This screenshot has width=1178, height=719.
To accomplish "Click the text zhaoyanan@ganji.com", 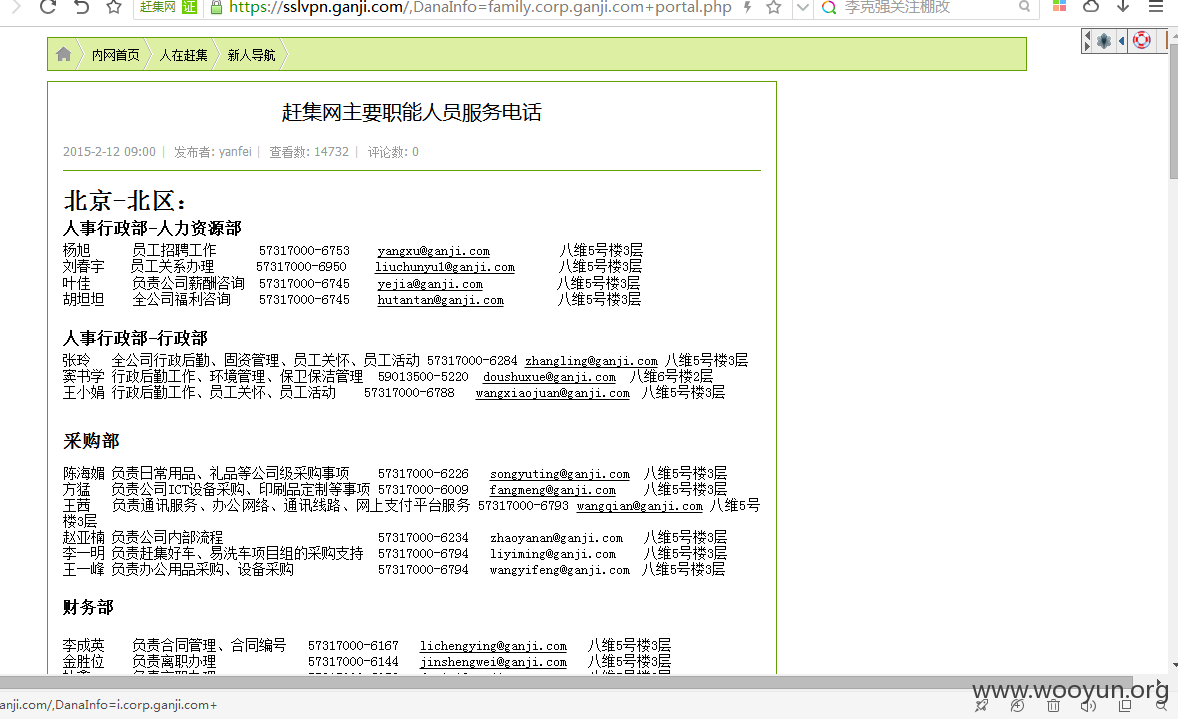I will coord(556,537).
